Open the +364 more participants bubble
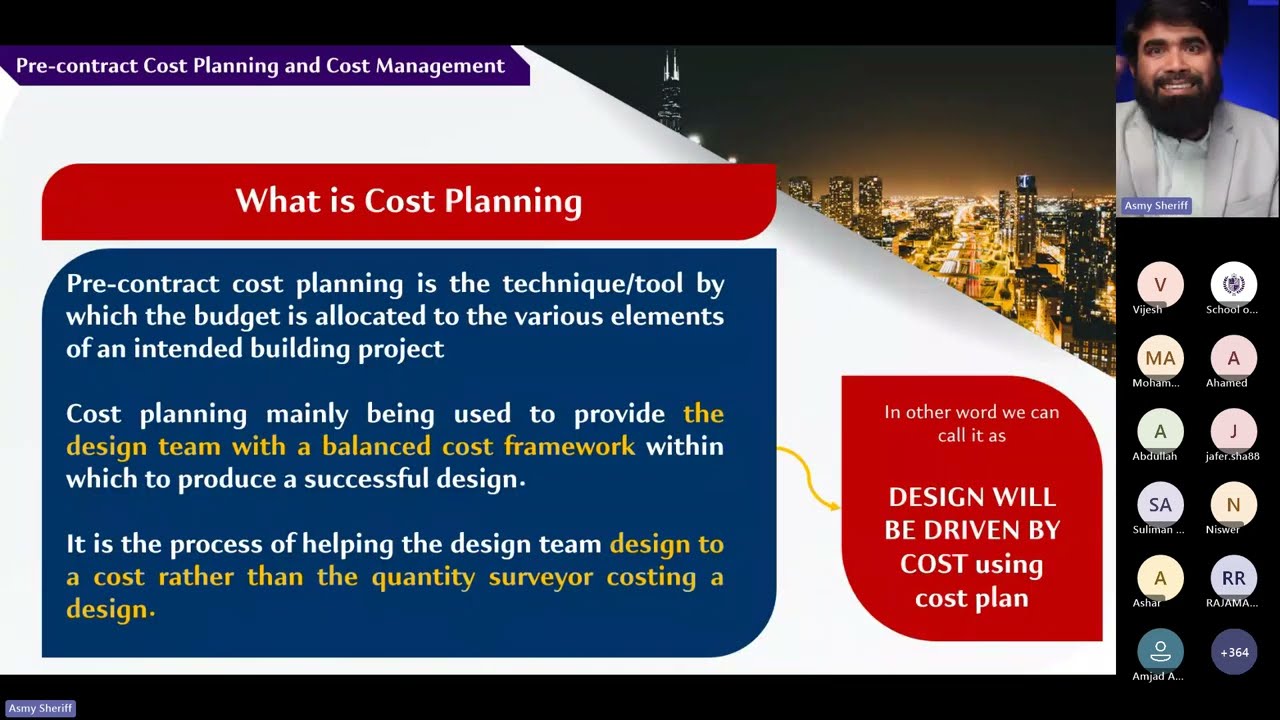This screenshot has height=720, width=1280. (x=1234, y=652)
